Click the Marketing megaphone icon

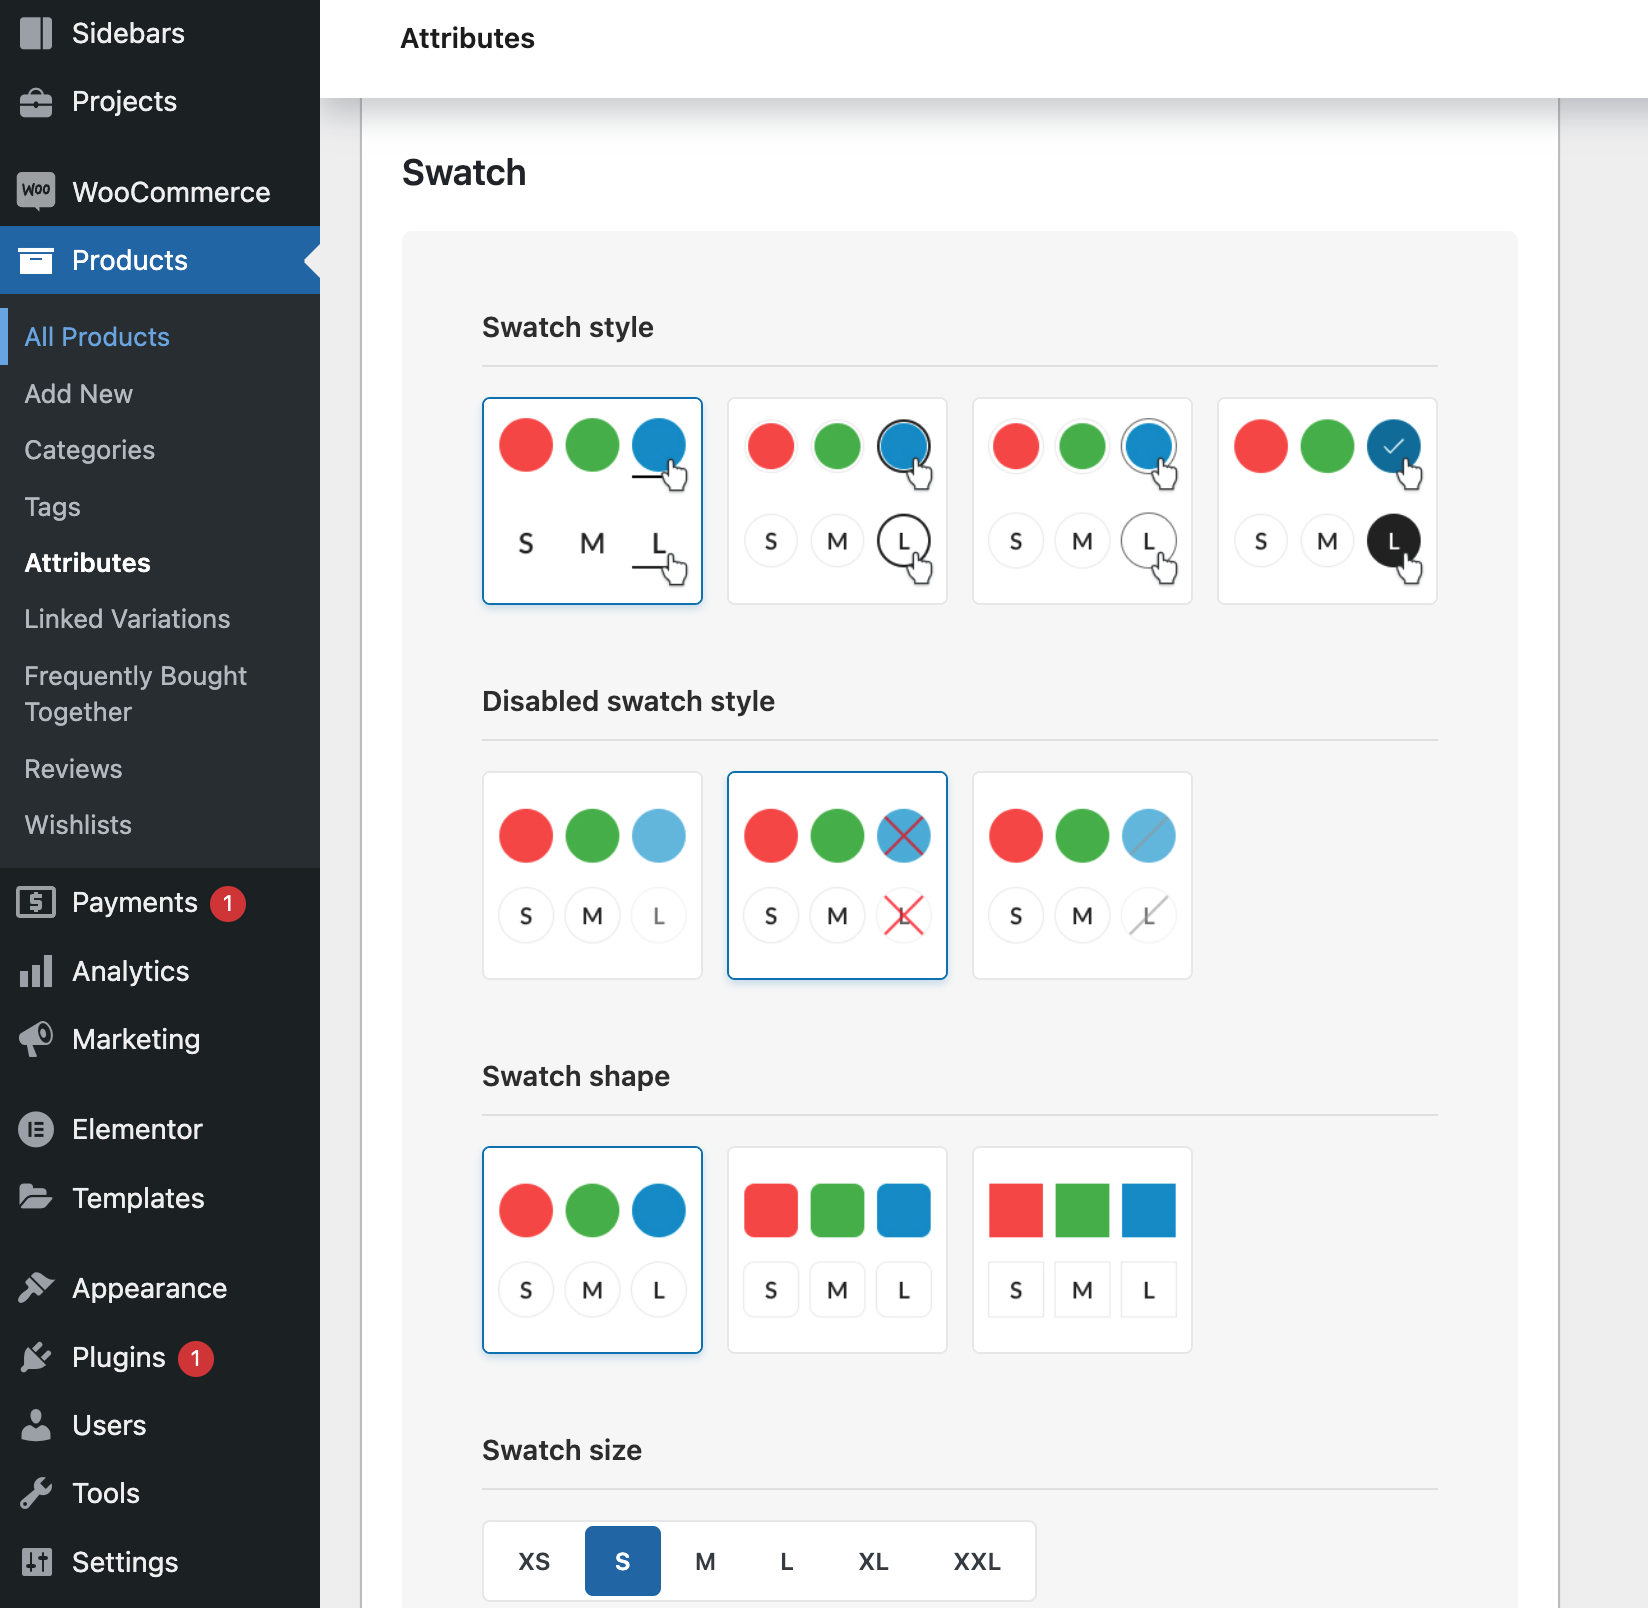click(36, 1039)
